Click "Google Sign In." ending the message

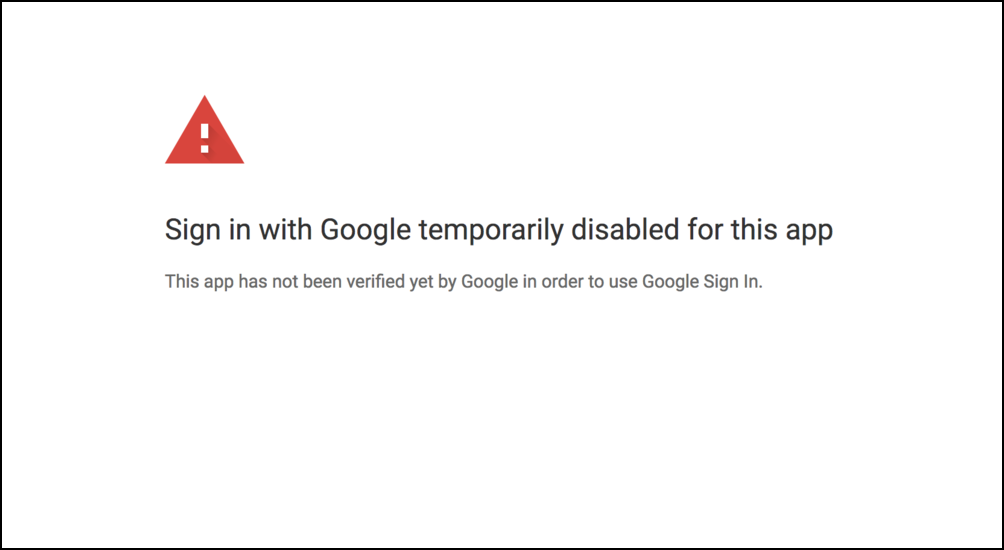[702, 282]
